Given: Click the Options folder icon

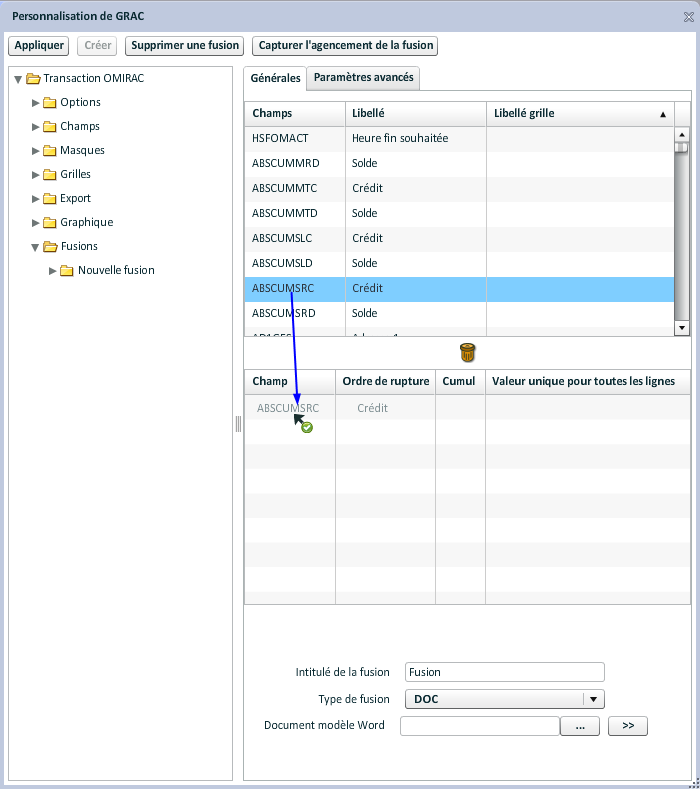Looking at the screenshot, I should pyautogui.click(x=49, y=102).
